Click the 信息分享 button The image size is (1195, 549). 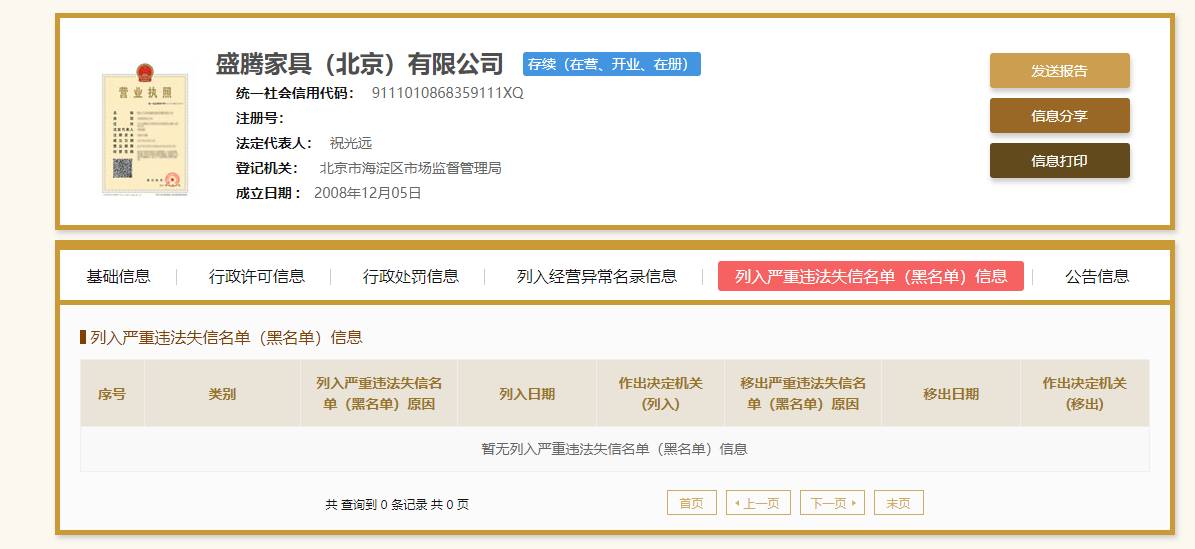(x=1059, y=116)
